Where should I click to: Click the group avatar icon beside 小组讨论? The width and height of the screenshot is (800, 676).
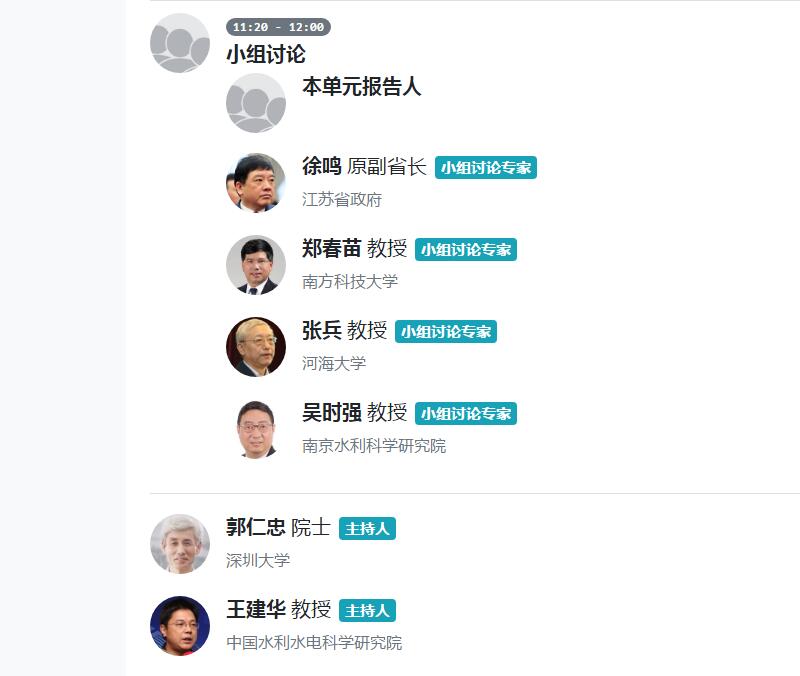coord(180,43)
